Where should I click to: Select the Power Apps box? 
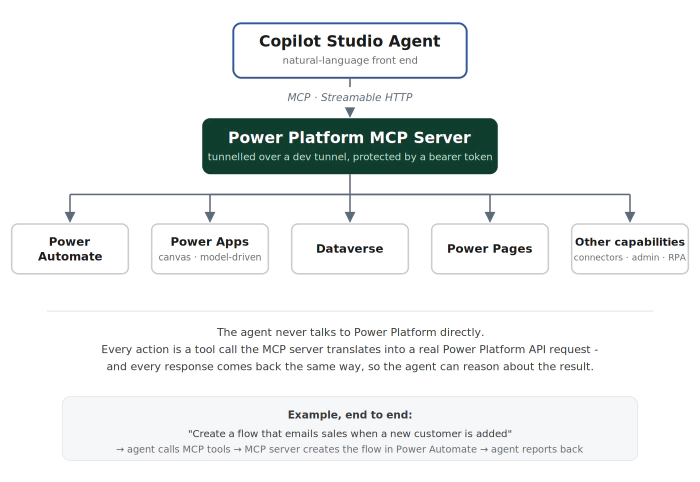pyautogui.click(x=210, y=249)
